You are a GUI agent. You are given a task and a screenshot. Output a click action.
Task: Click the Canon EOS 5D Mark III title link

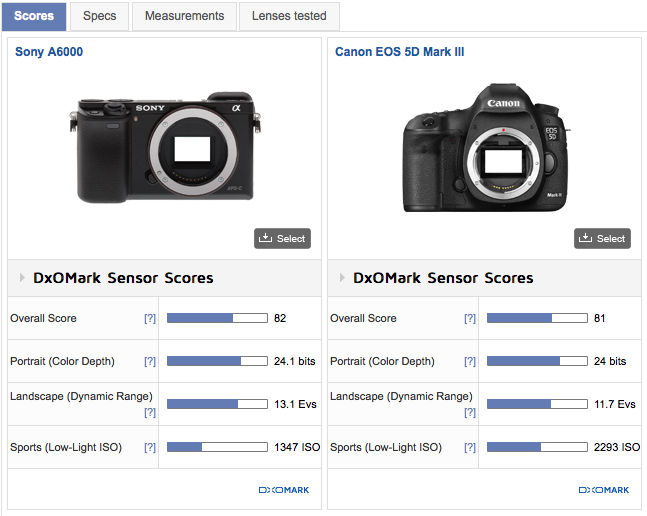pos(399,52)
